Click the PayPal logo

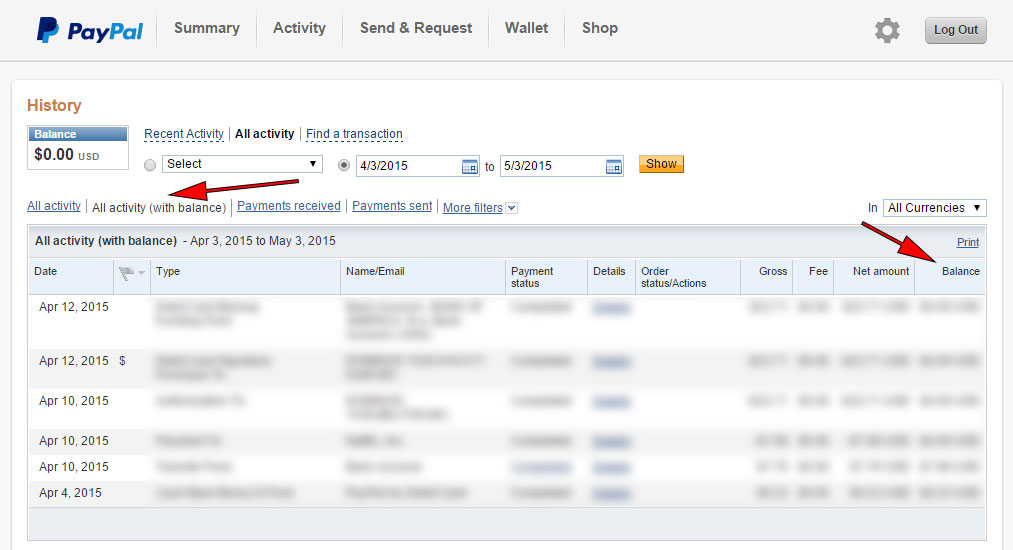89,30
